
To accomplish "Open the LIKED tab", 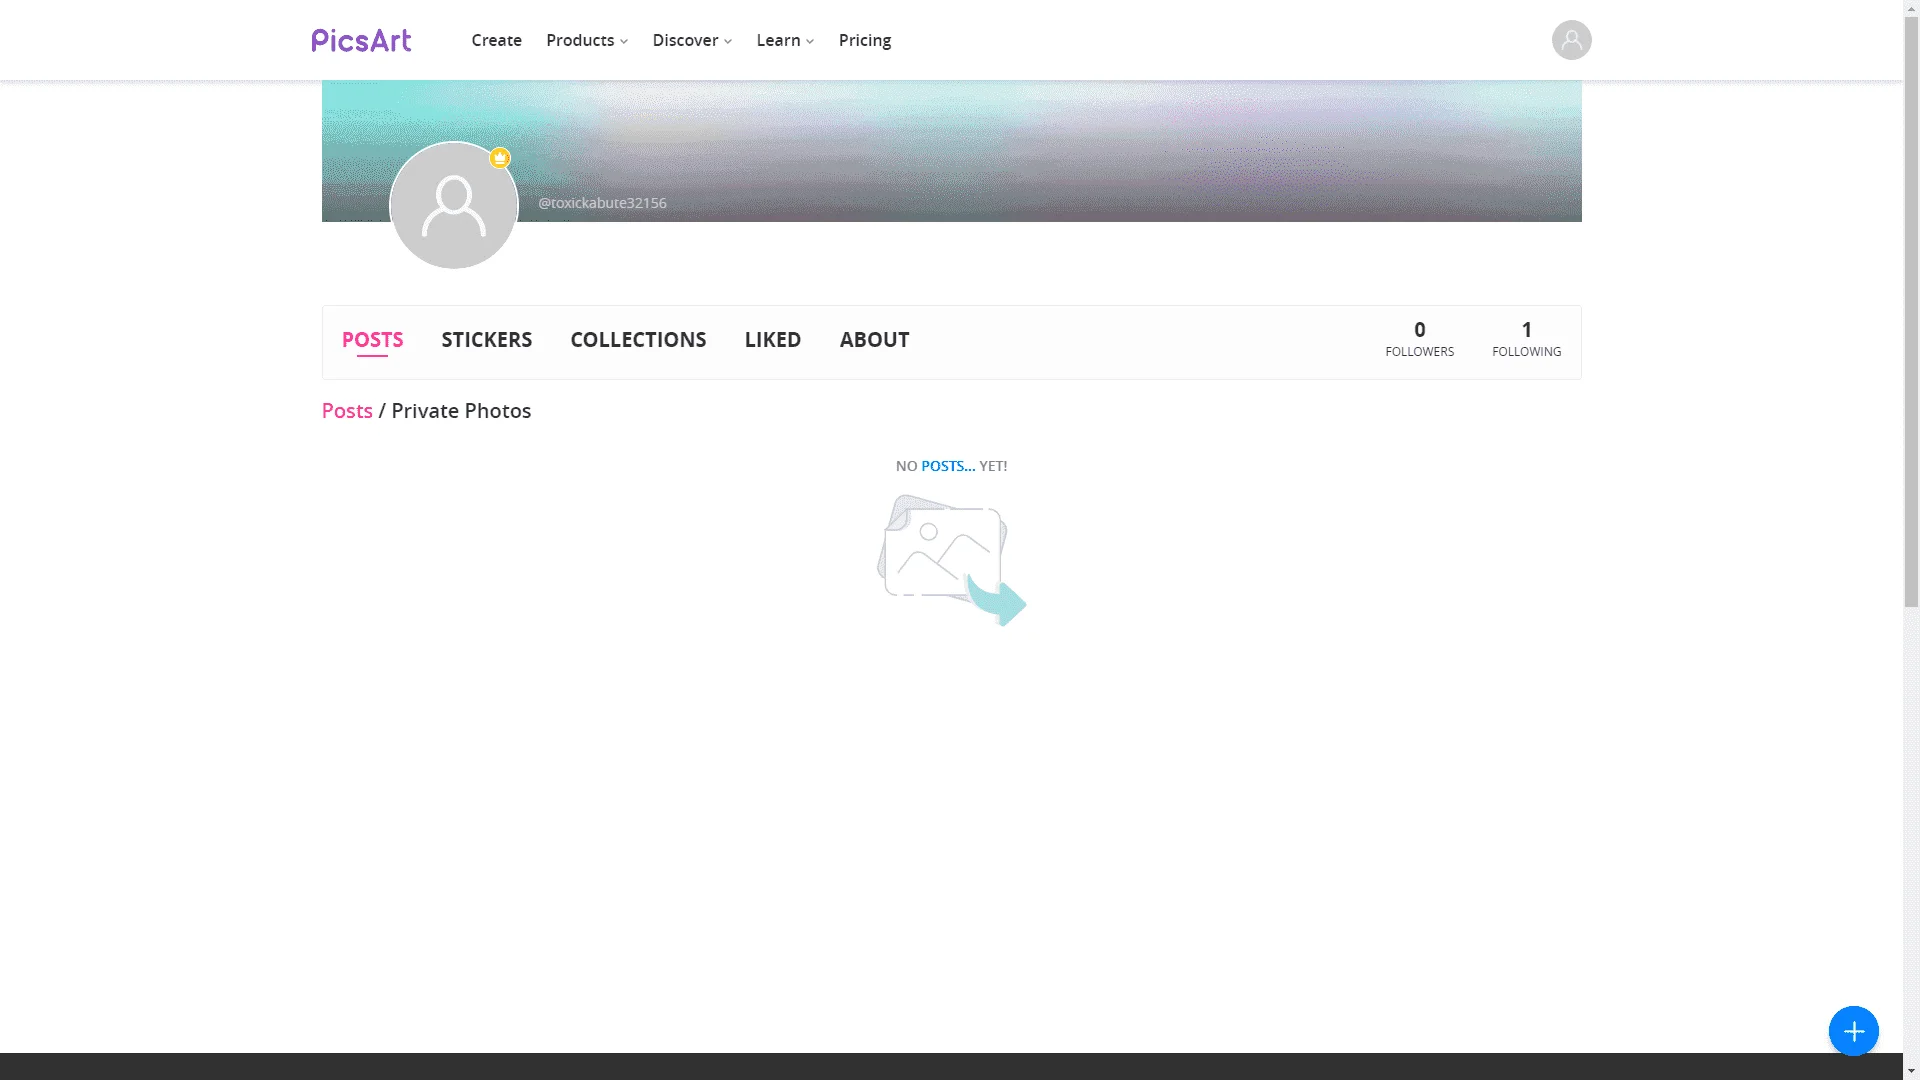I will coord(772,340).
